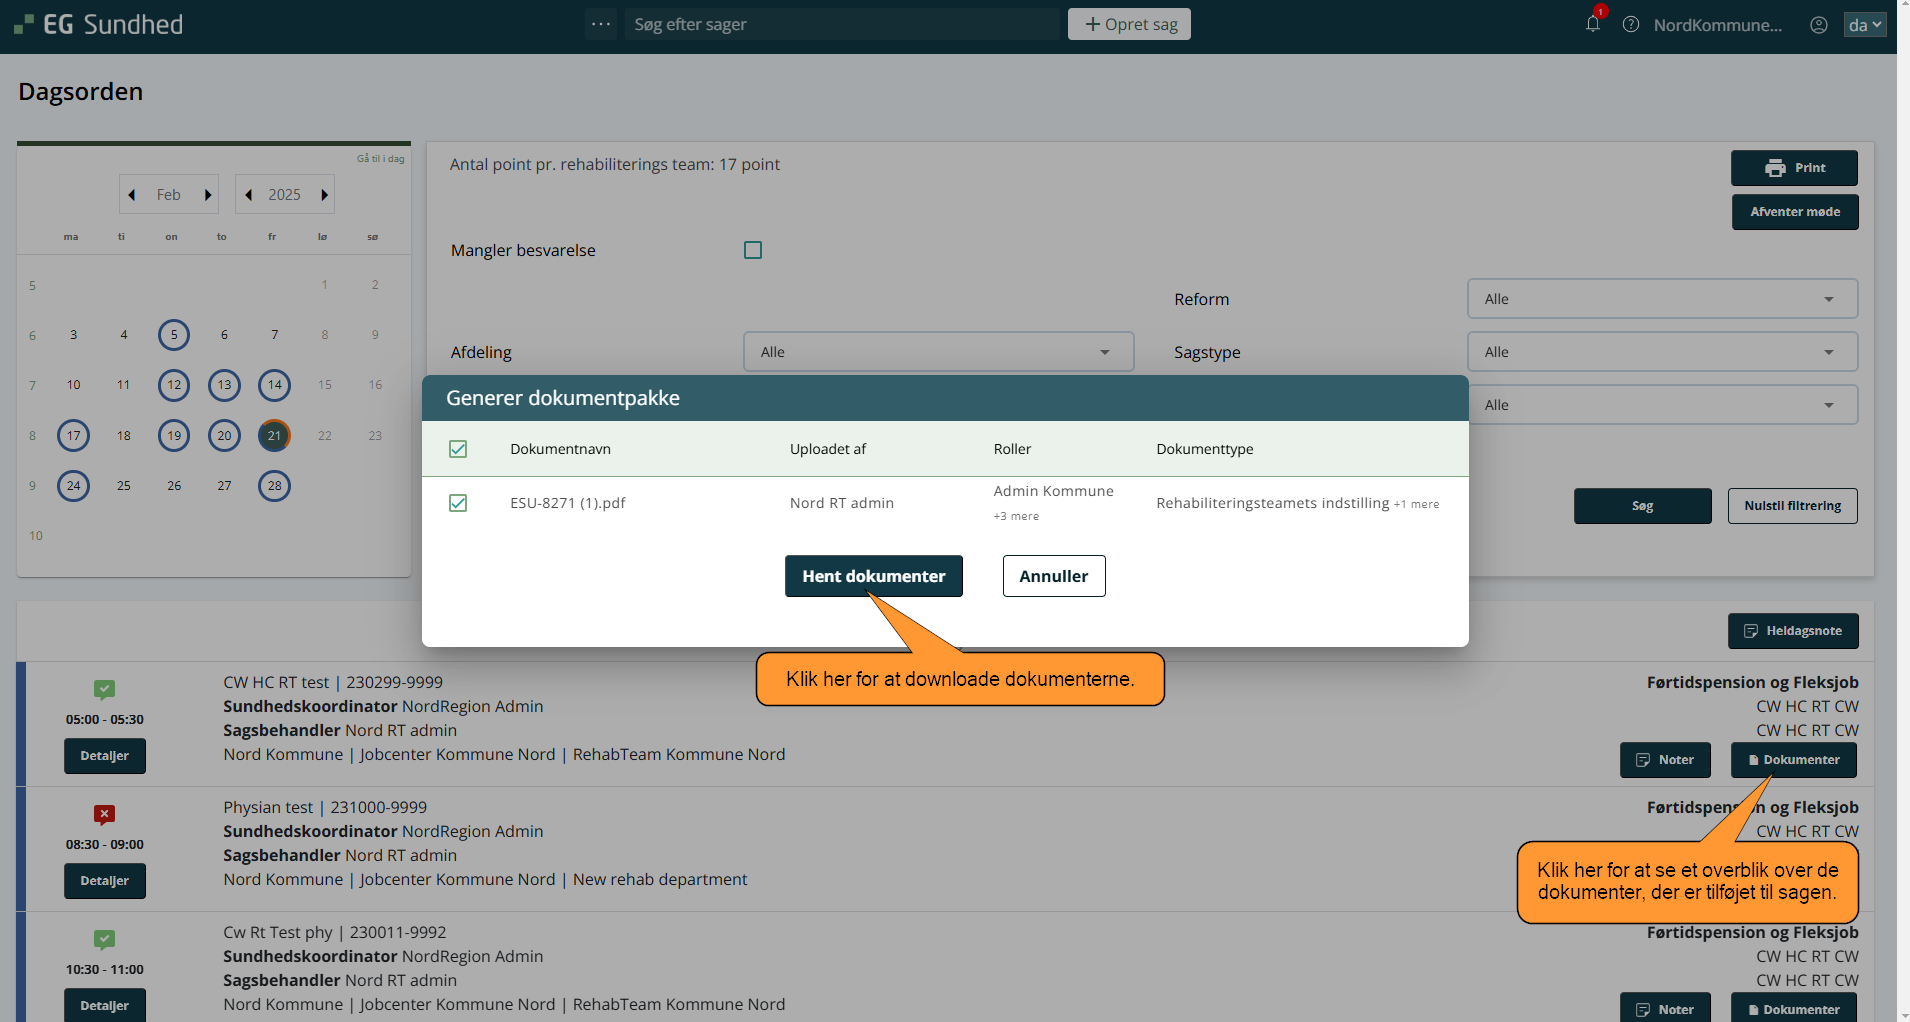Open the Sagstype dropdown
Viewport: 1910px width, 1022px height.
1661,352
